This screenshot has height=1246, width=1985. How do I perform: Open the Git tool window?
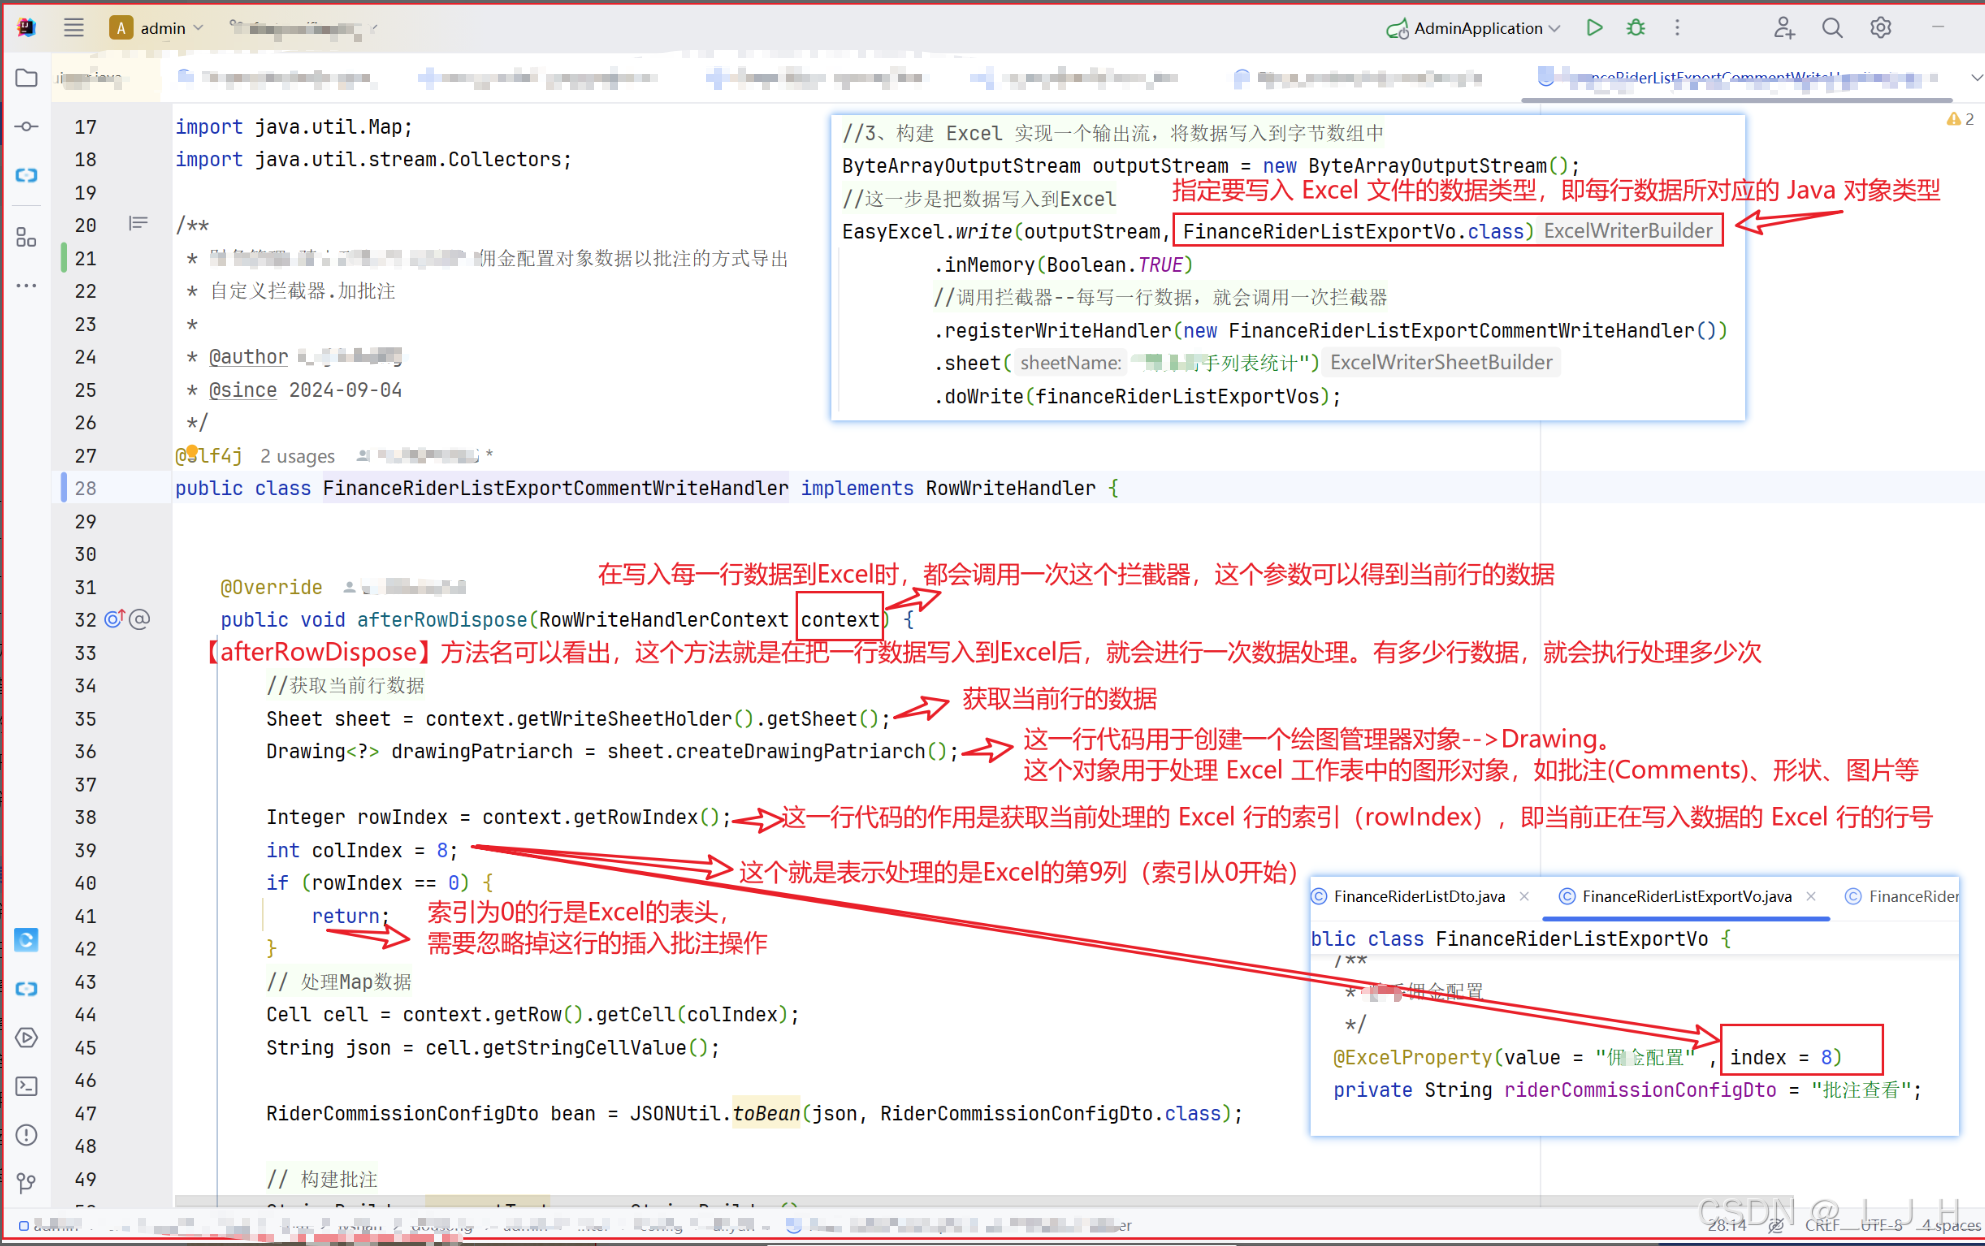pos(27,1183)
